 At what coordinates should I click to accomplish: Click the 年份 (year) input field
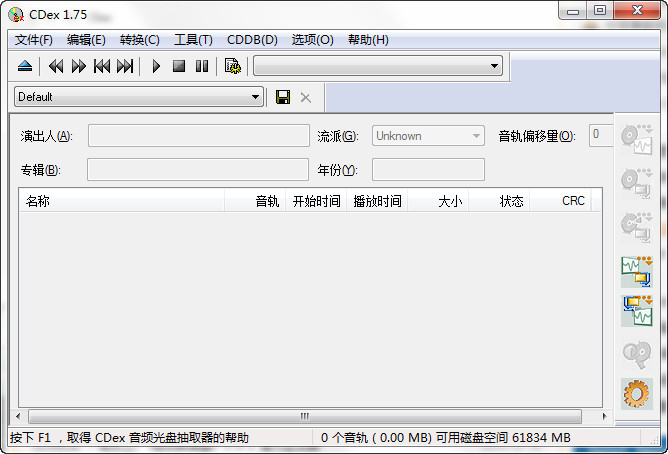coord(428,170)
